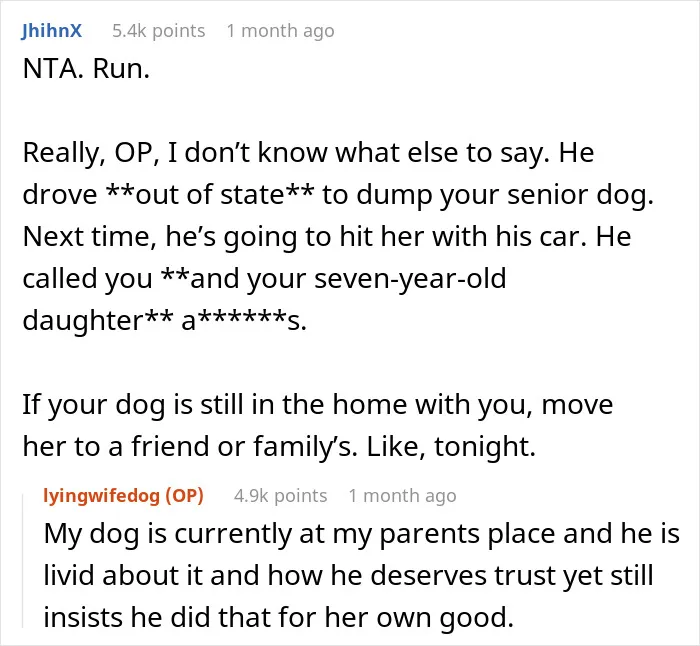Open the top comment's 1 month ago timestamp
Image resolution: width=700 pixels, height=646 pixels.
click(x=280, y=31)
